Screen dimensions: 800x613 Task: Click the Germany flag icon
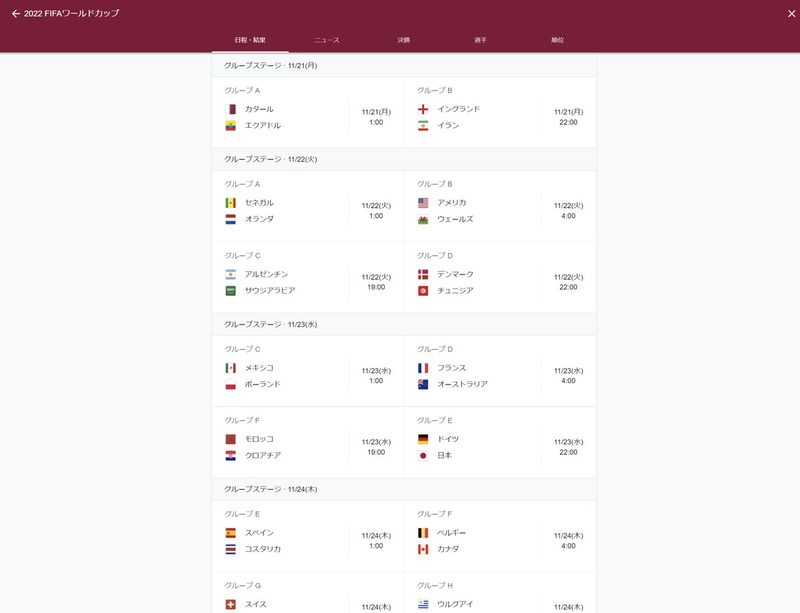[x=423, y=439]
